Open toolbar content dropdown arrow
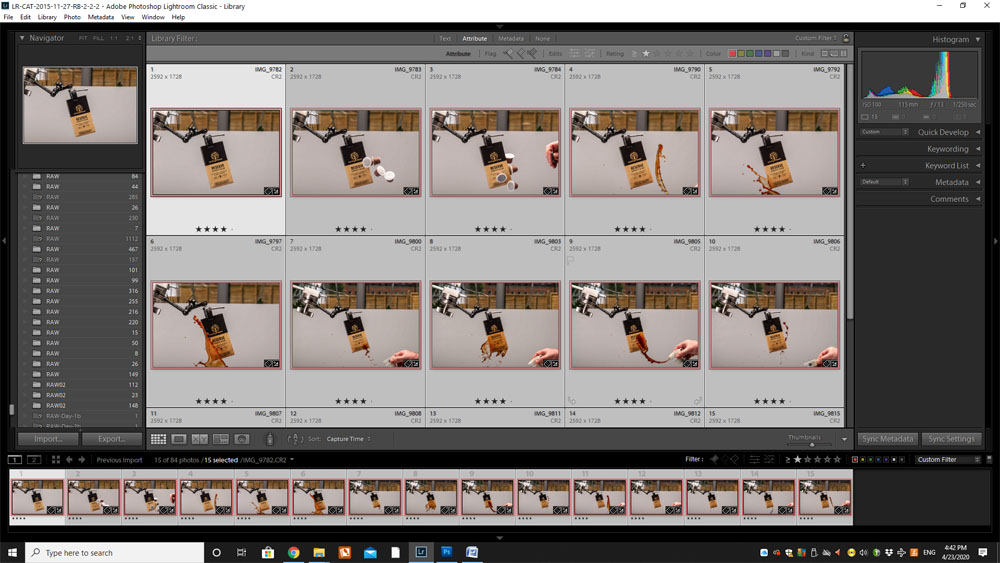Image resolution: width=1000 pixels, height=563 pixels. 844,439
